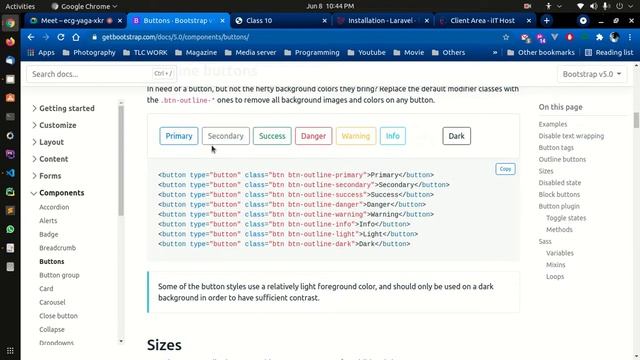Open Thunderbird mail from the dock

tap(10, 60)
